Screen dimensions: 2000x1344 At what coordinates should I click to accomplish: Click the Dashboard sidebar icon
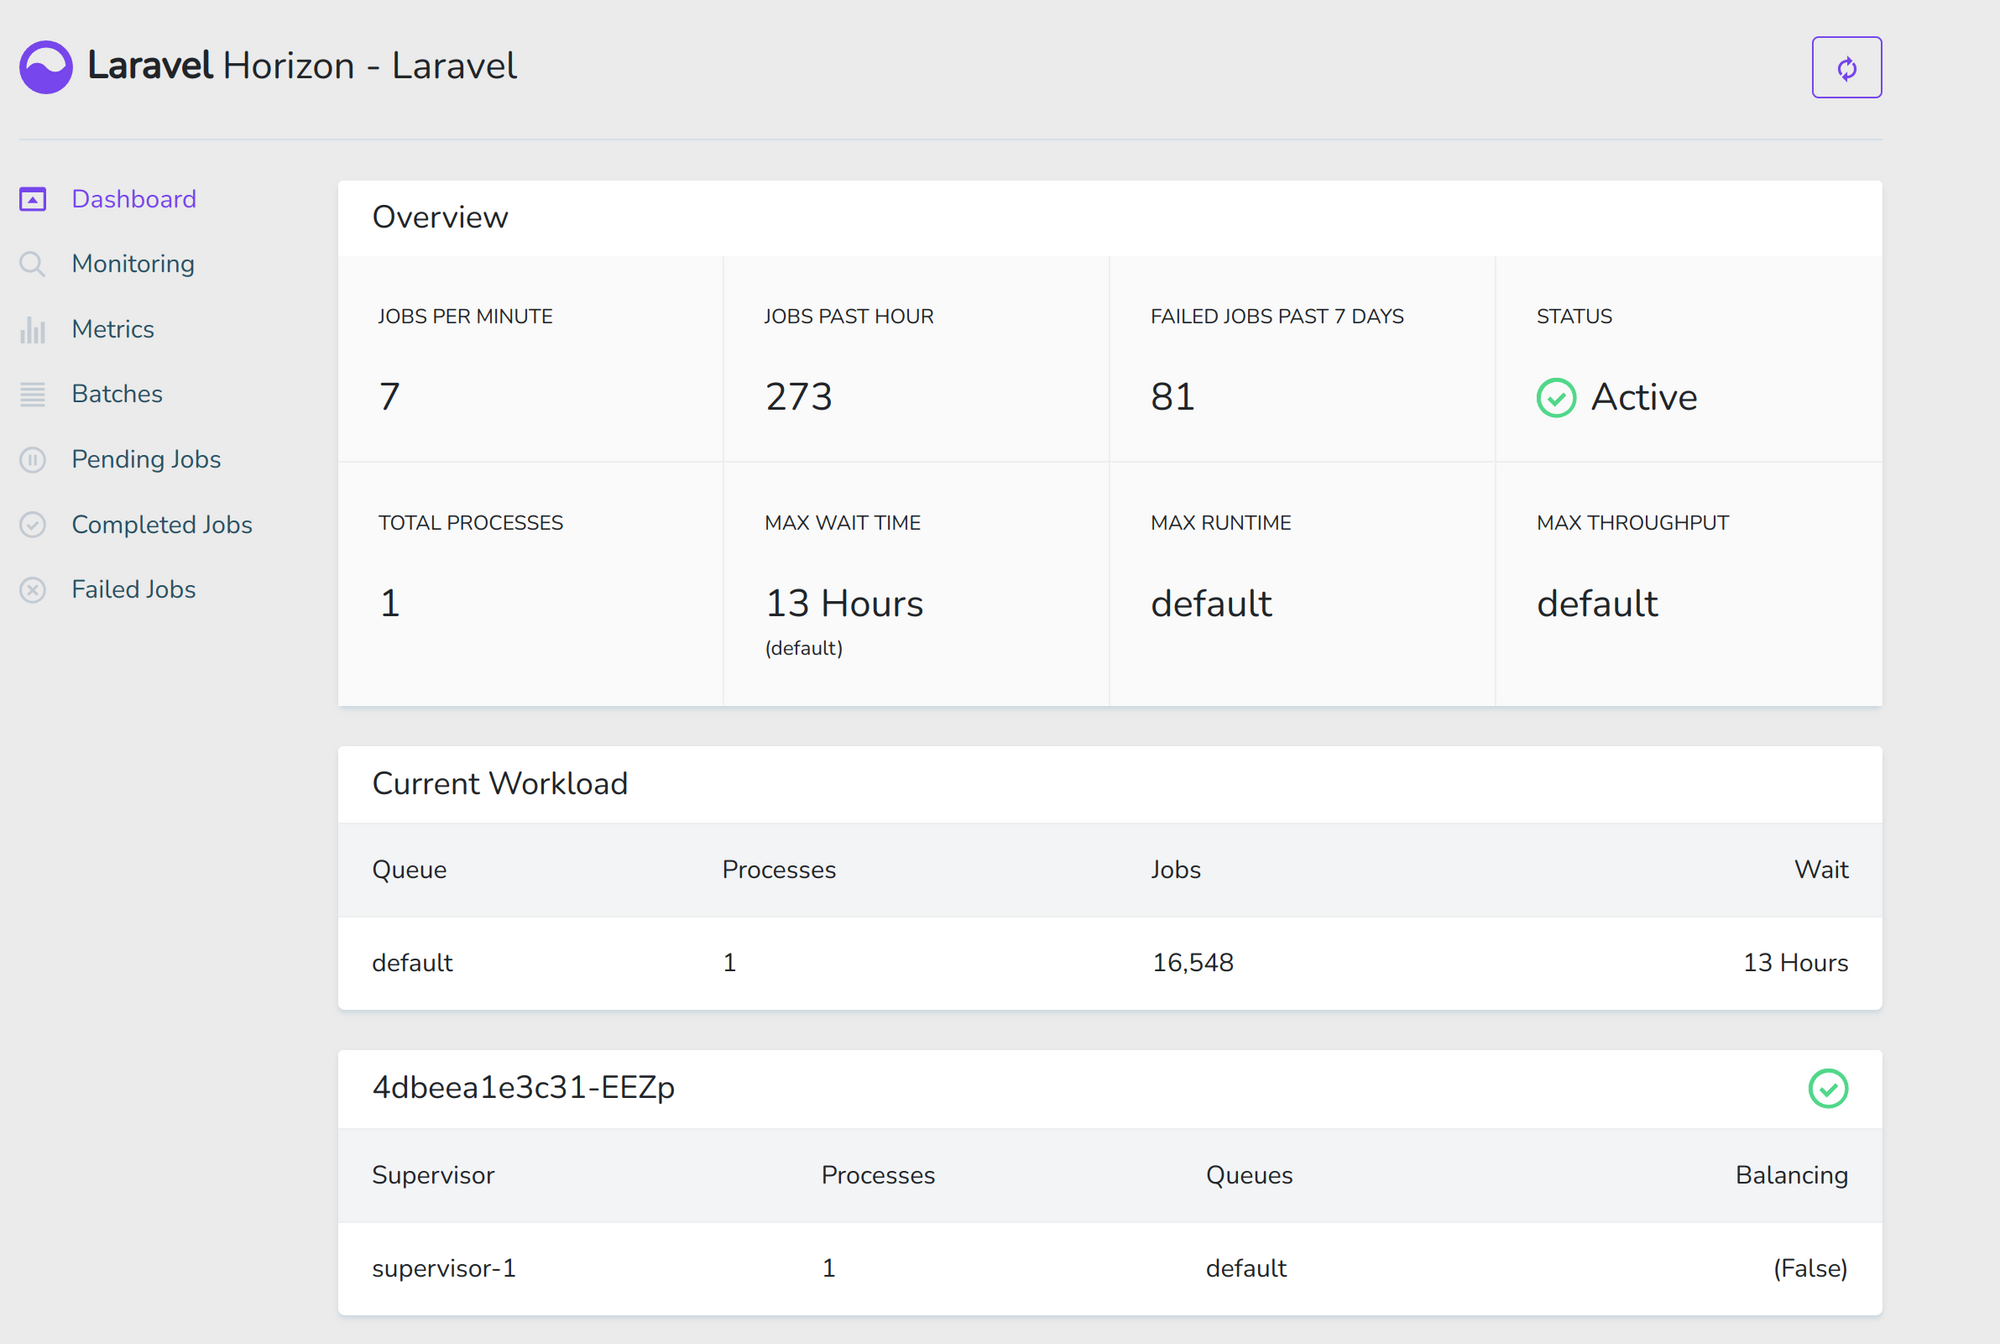33,199
